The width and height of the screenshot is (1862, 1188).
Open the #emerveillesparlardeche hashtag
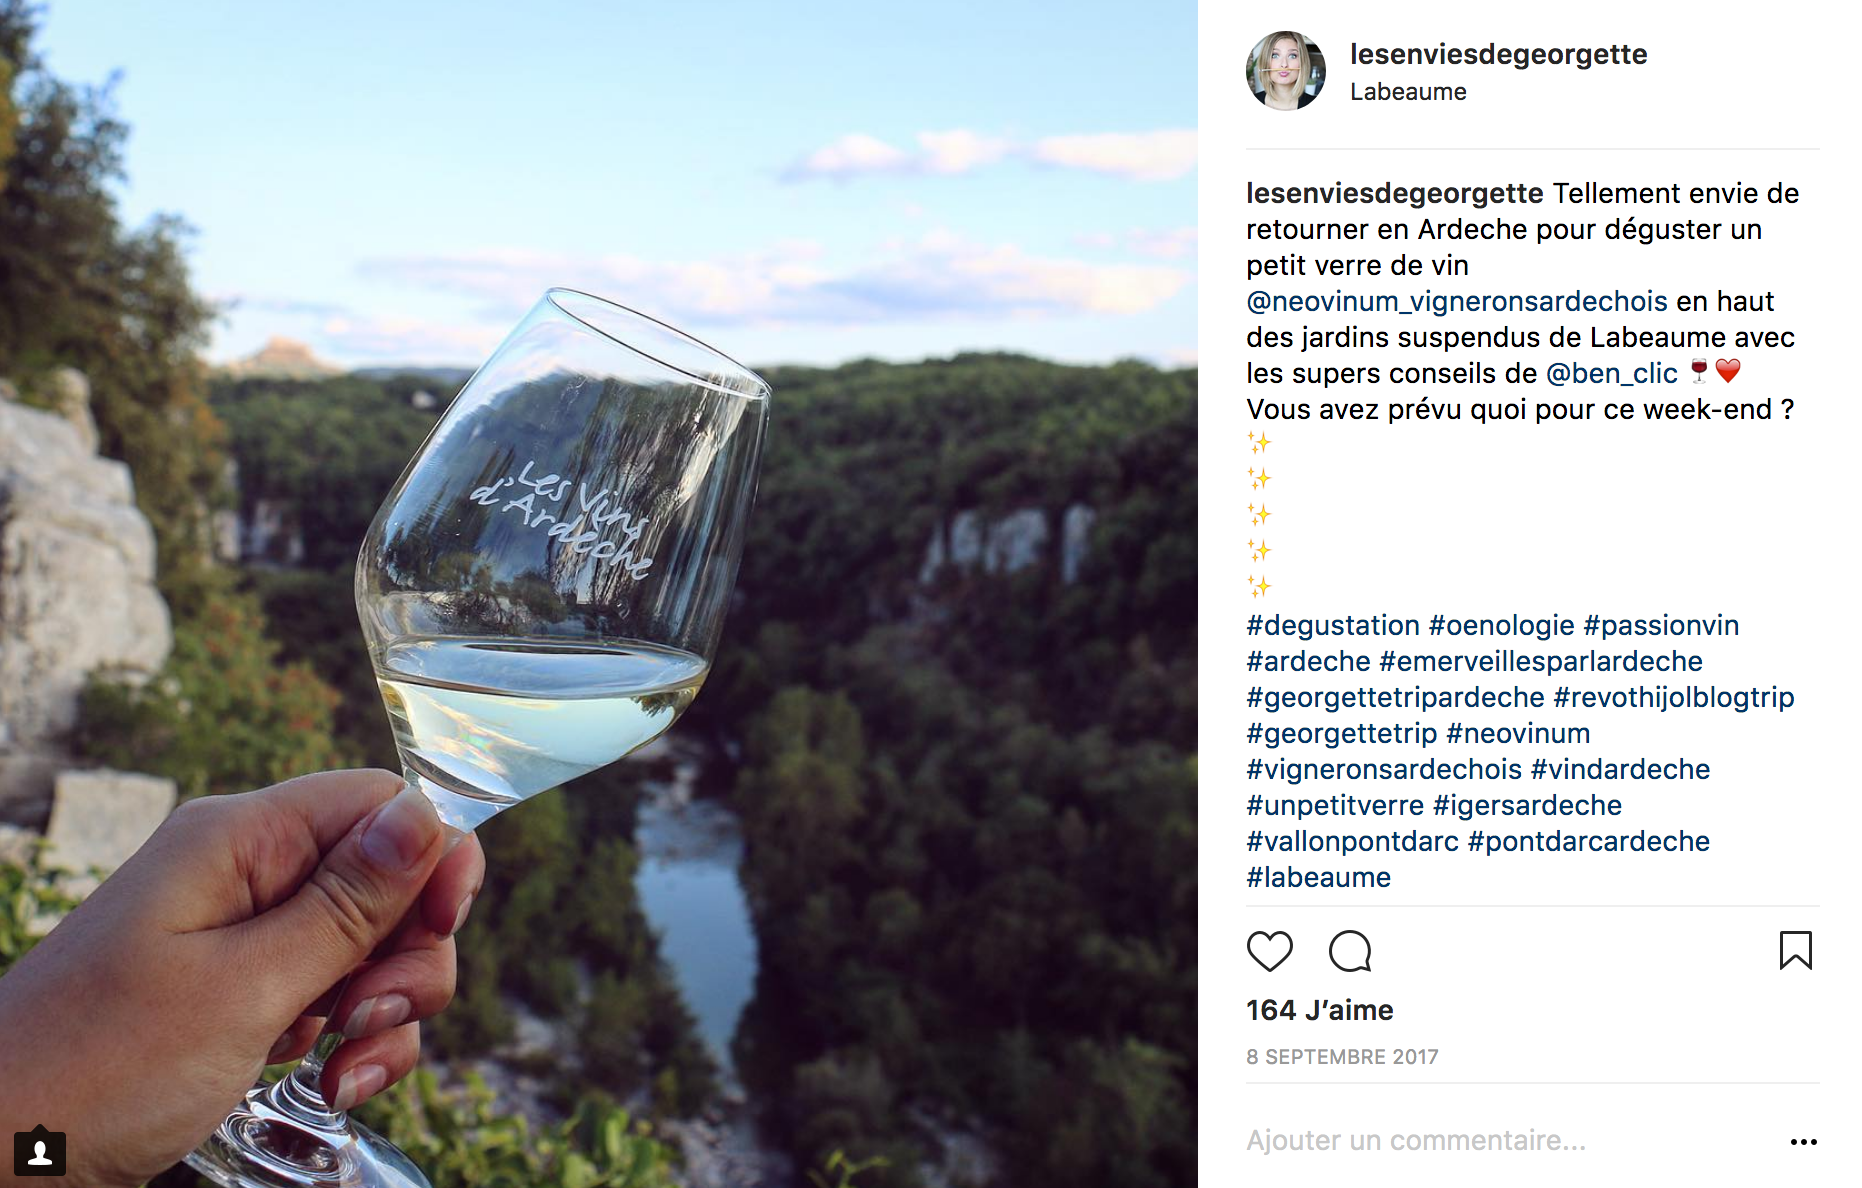point(1540,661)
